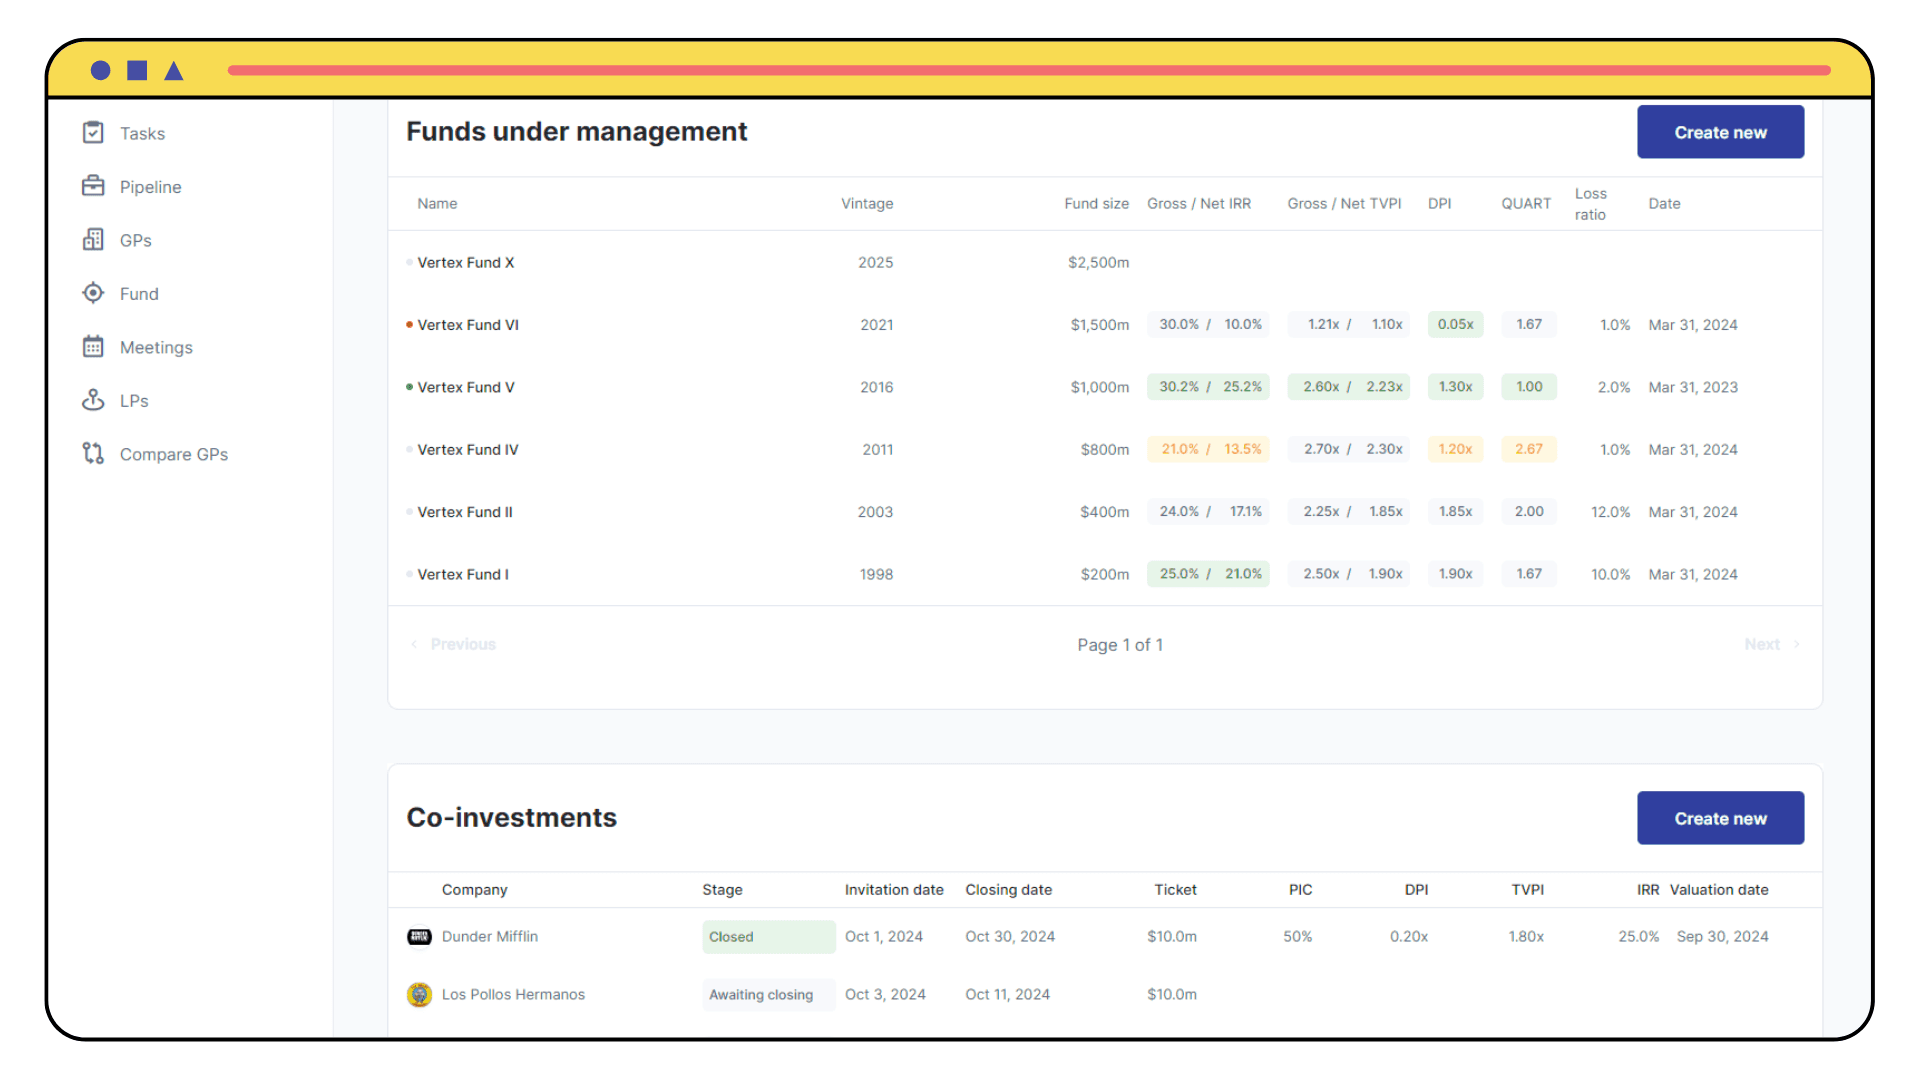Open the LPs page

coord(134,401)
